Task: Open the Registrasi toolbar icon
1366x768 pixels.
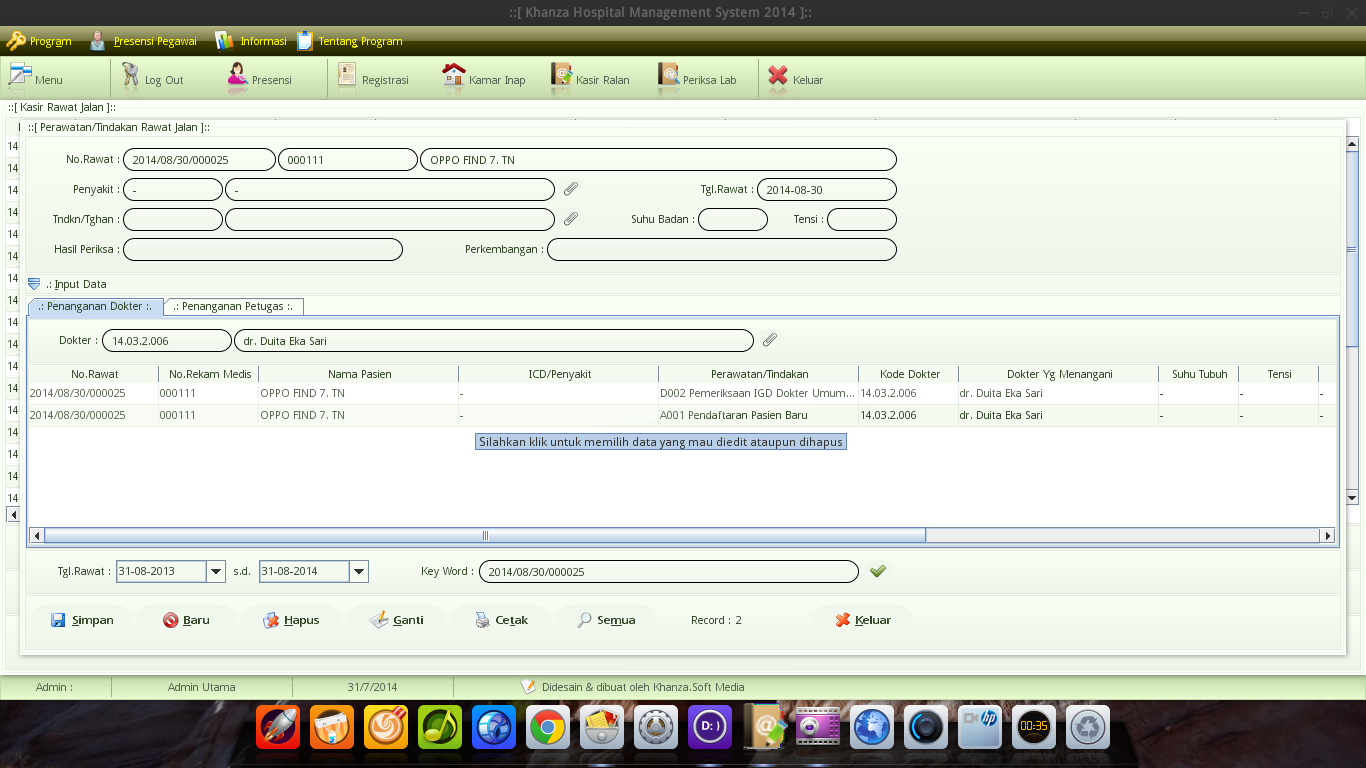Action: coord(376,78)
